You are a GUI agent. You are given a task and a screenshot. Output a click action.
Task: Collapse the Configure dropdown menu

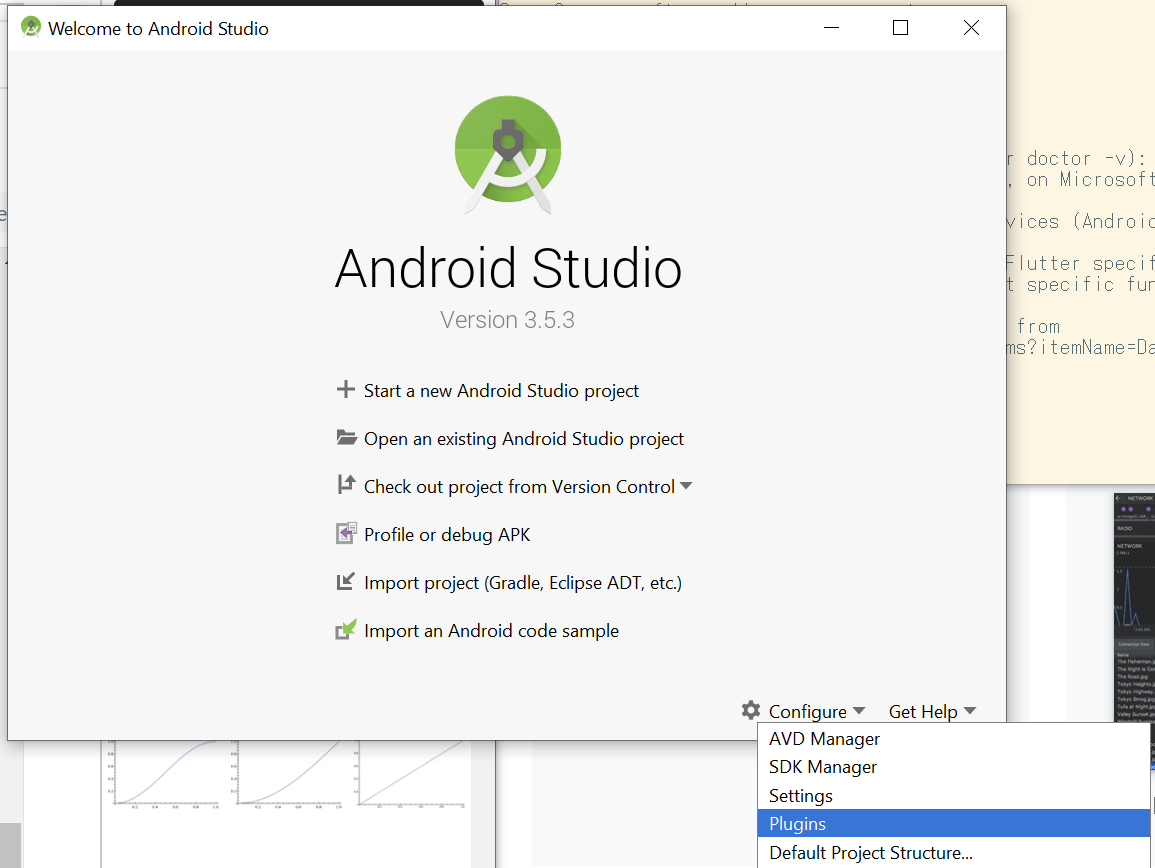click(816, 712)
